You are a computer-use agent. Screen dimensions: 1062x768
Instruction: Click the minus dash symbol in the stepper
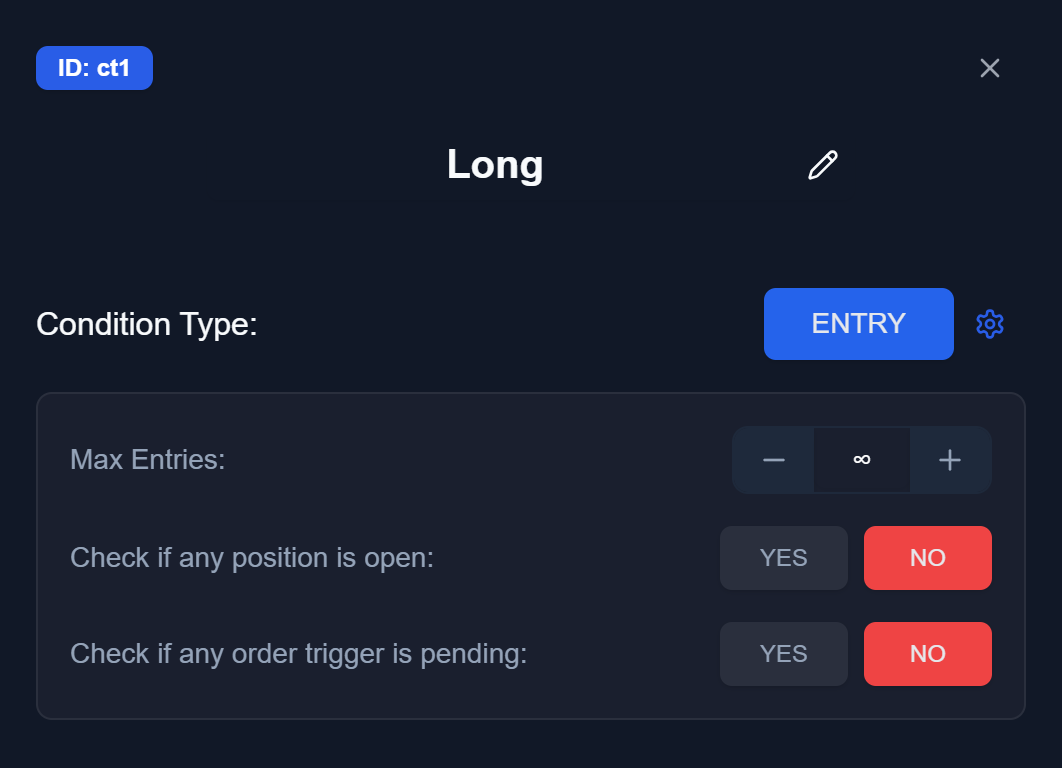pos(773,460)
